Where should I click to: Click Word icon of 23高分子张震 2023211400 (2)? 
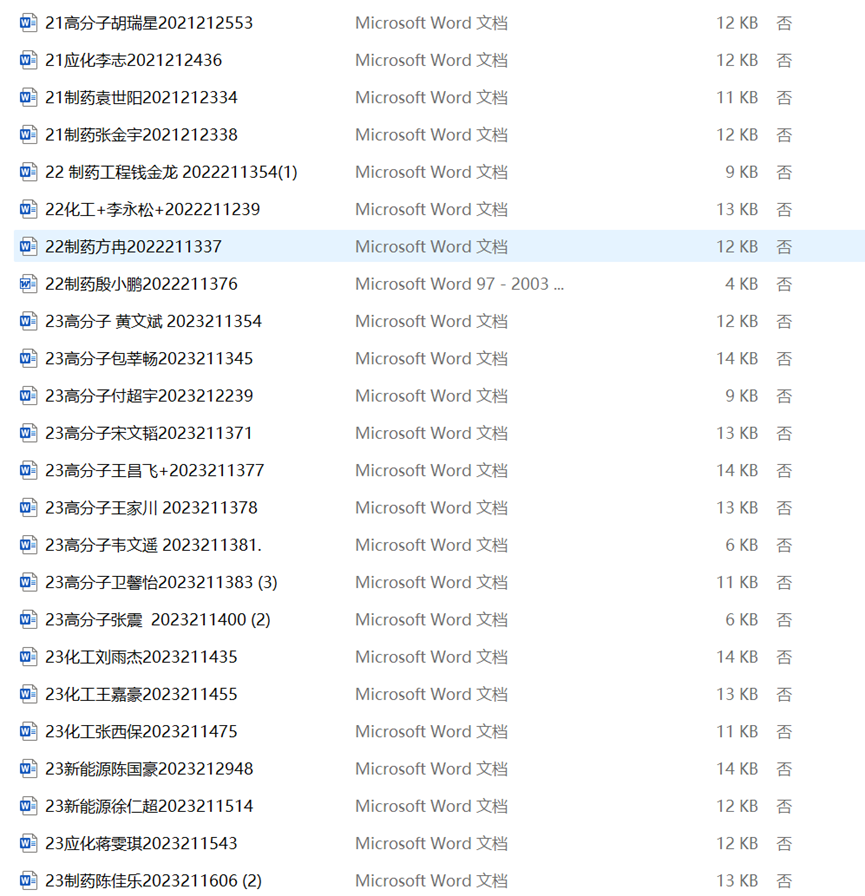(29, 619)
